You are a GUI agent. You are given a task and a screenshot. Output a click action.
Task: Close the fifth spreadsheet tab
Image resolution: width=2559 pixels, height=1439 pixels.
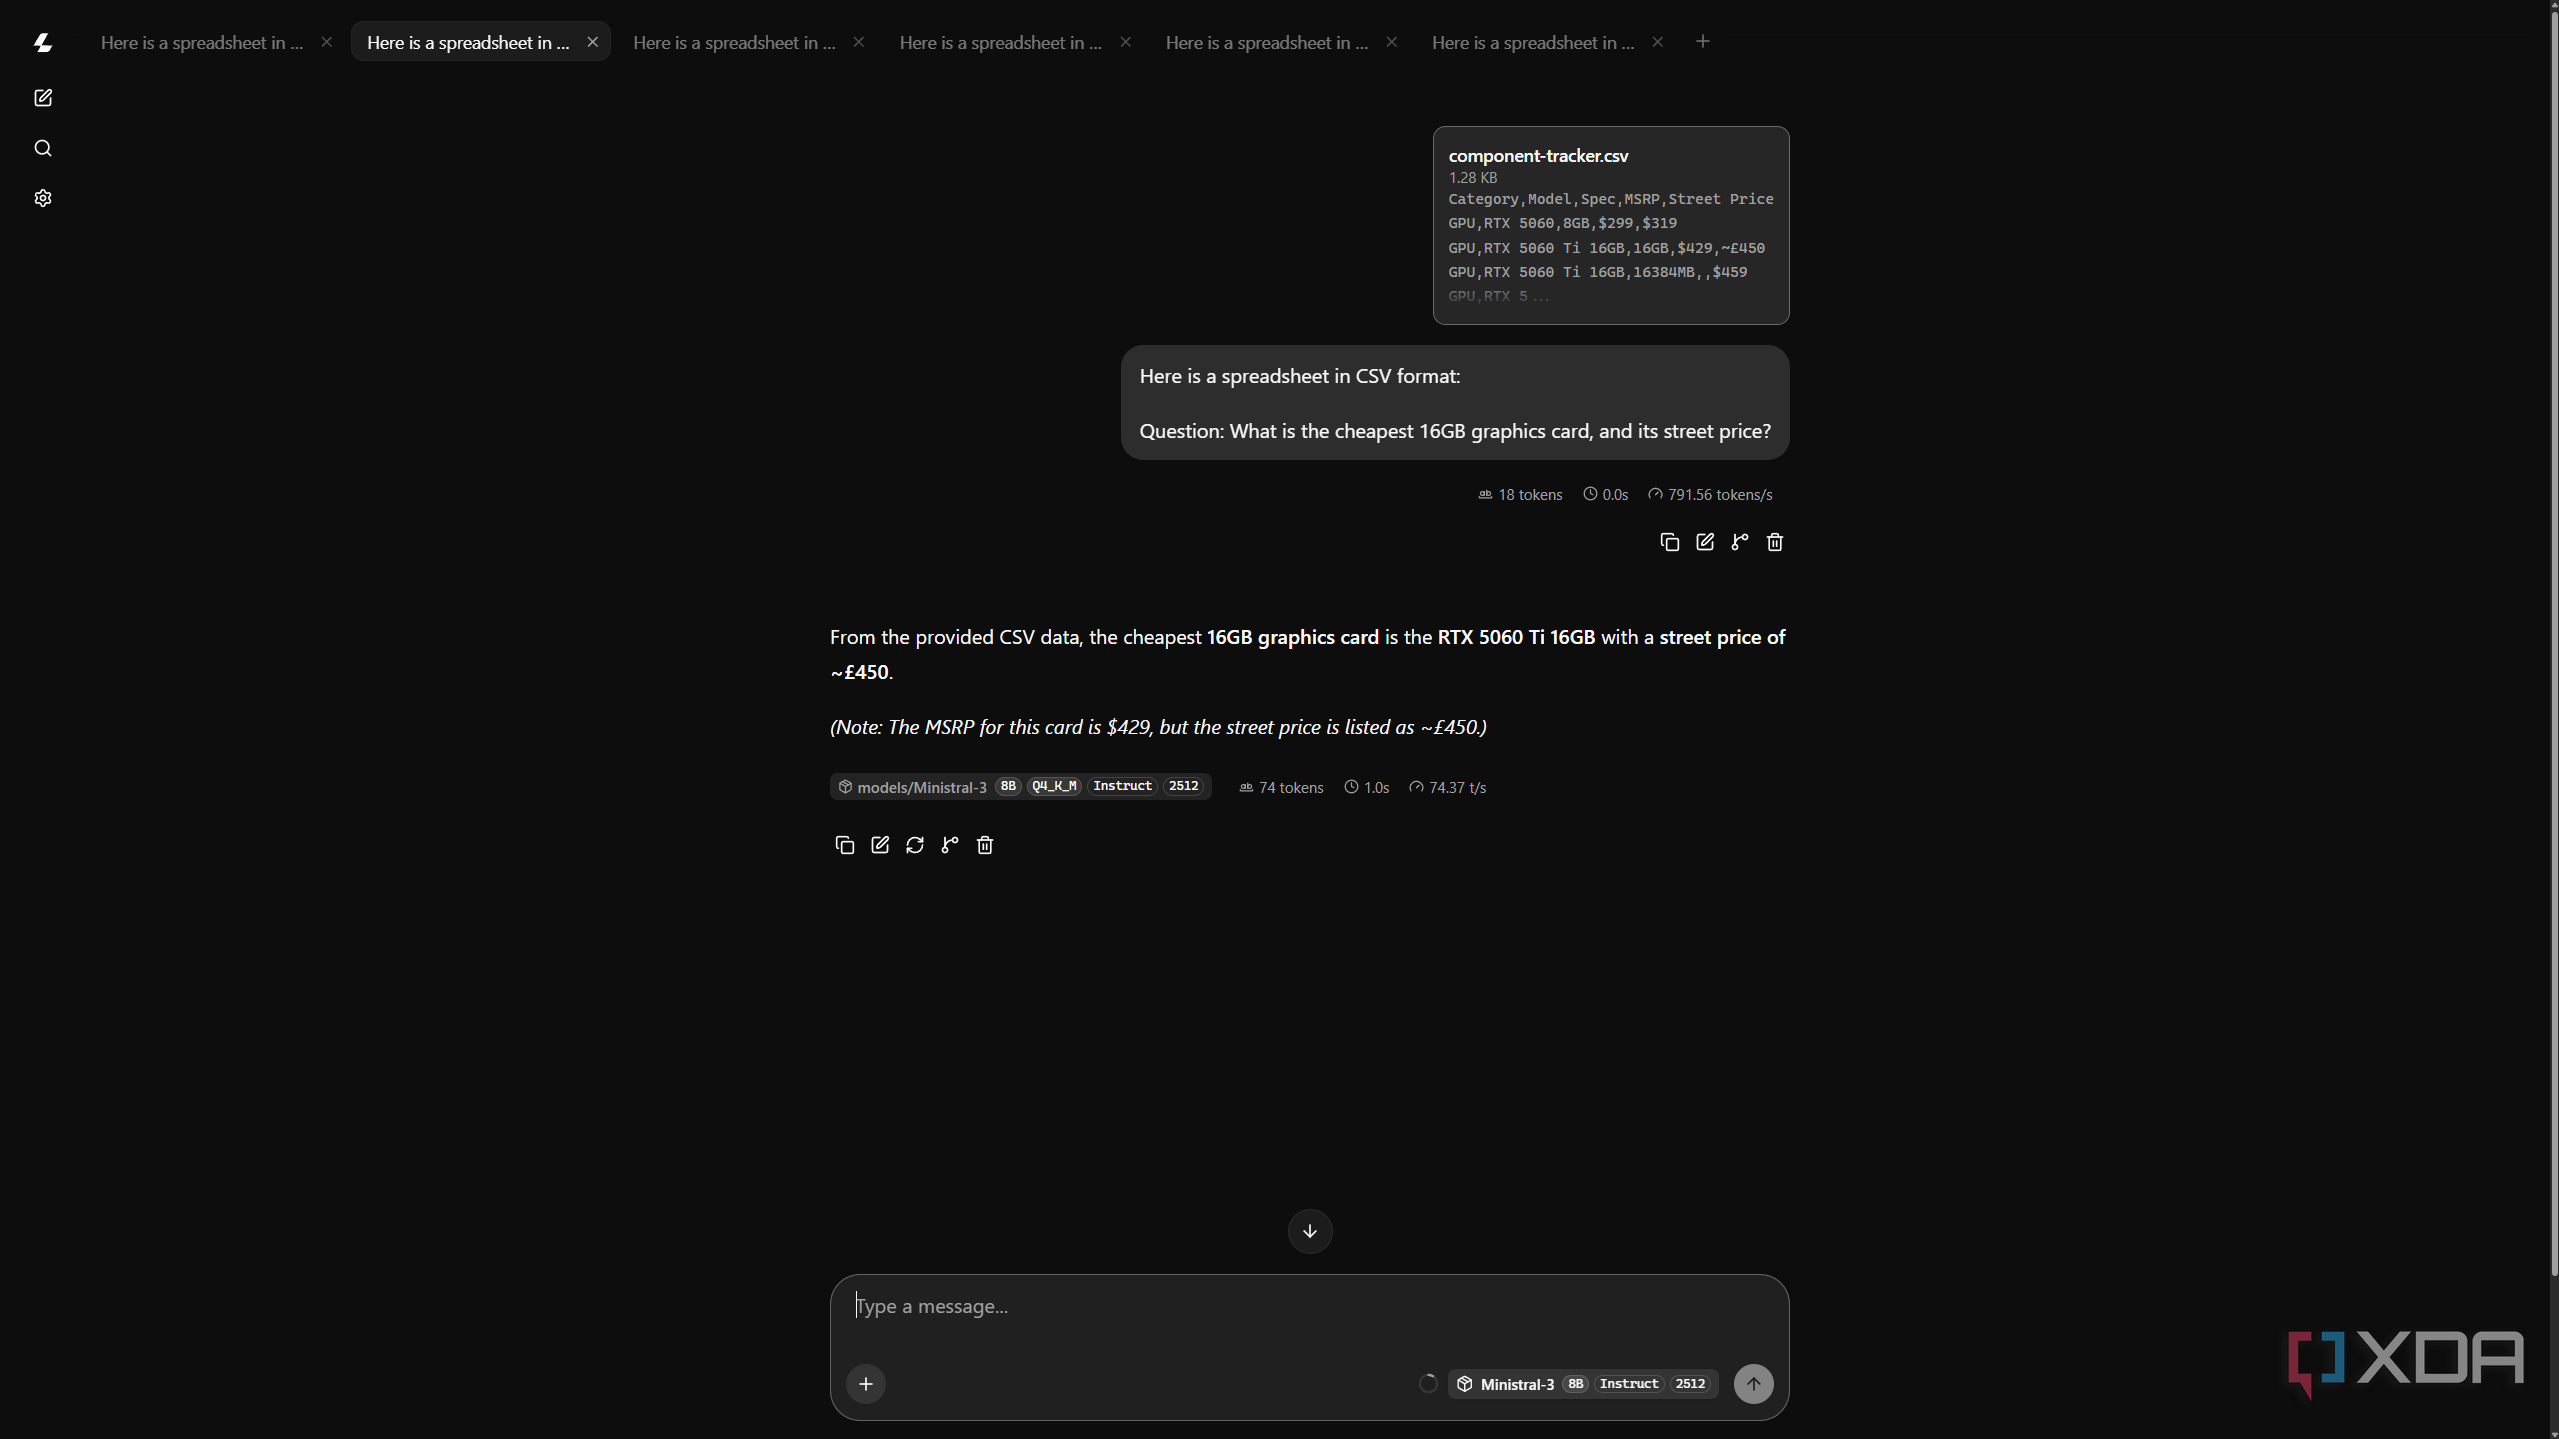[x=1392, y=42]
